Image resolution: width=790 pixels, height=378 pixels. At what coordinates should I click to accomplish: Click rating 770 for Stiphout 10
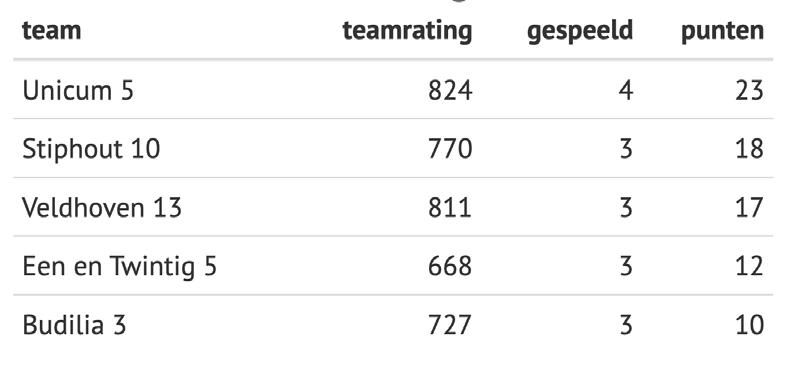pos(450,149)
